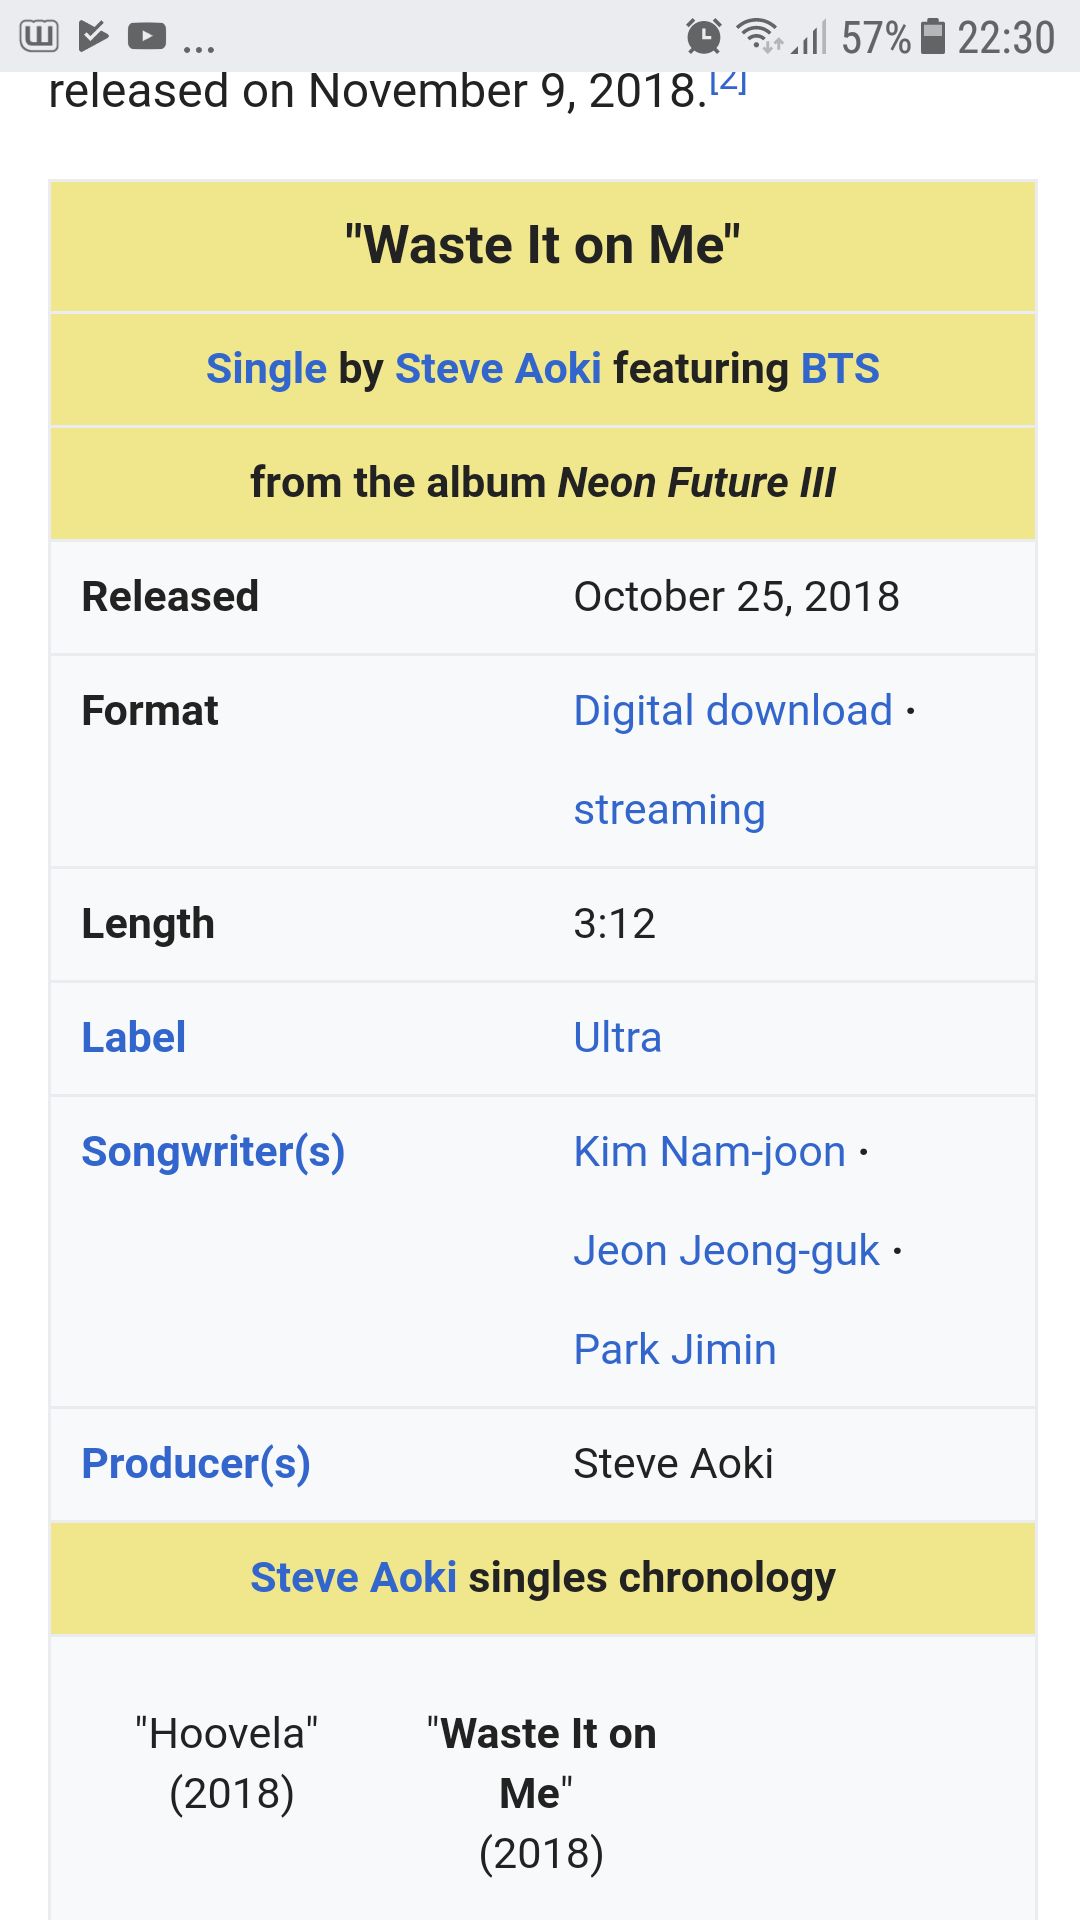Open the Kim Nam-joon songwriter link
This screenshot has width=1080, height=1920.
tap(710, 1152)
